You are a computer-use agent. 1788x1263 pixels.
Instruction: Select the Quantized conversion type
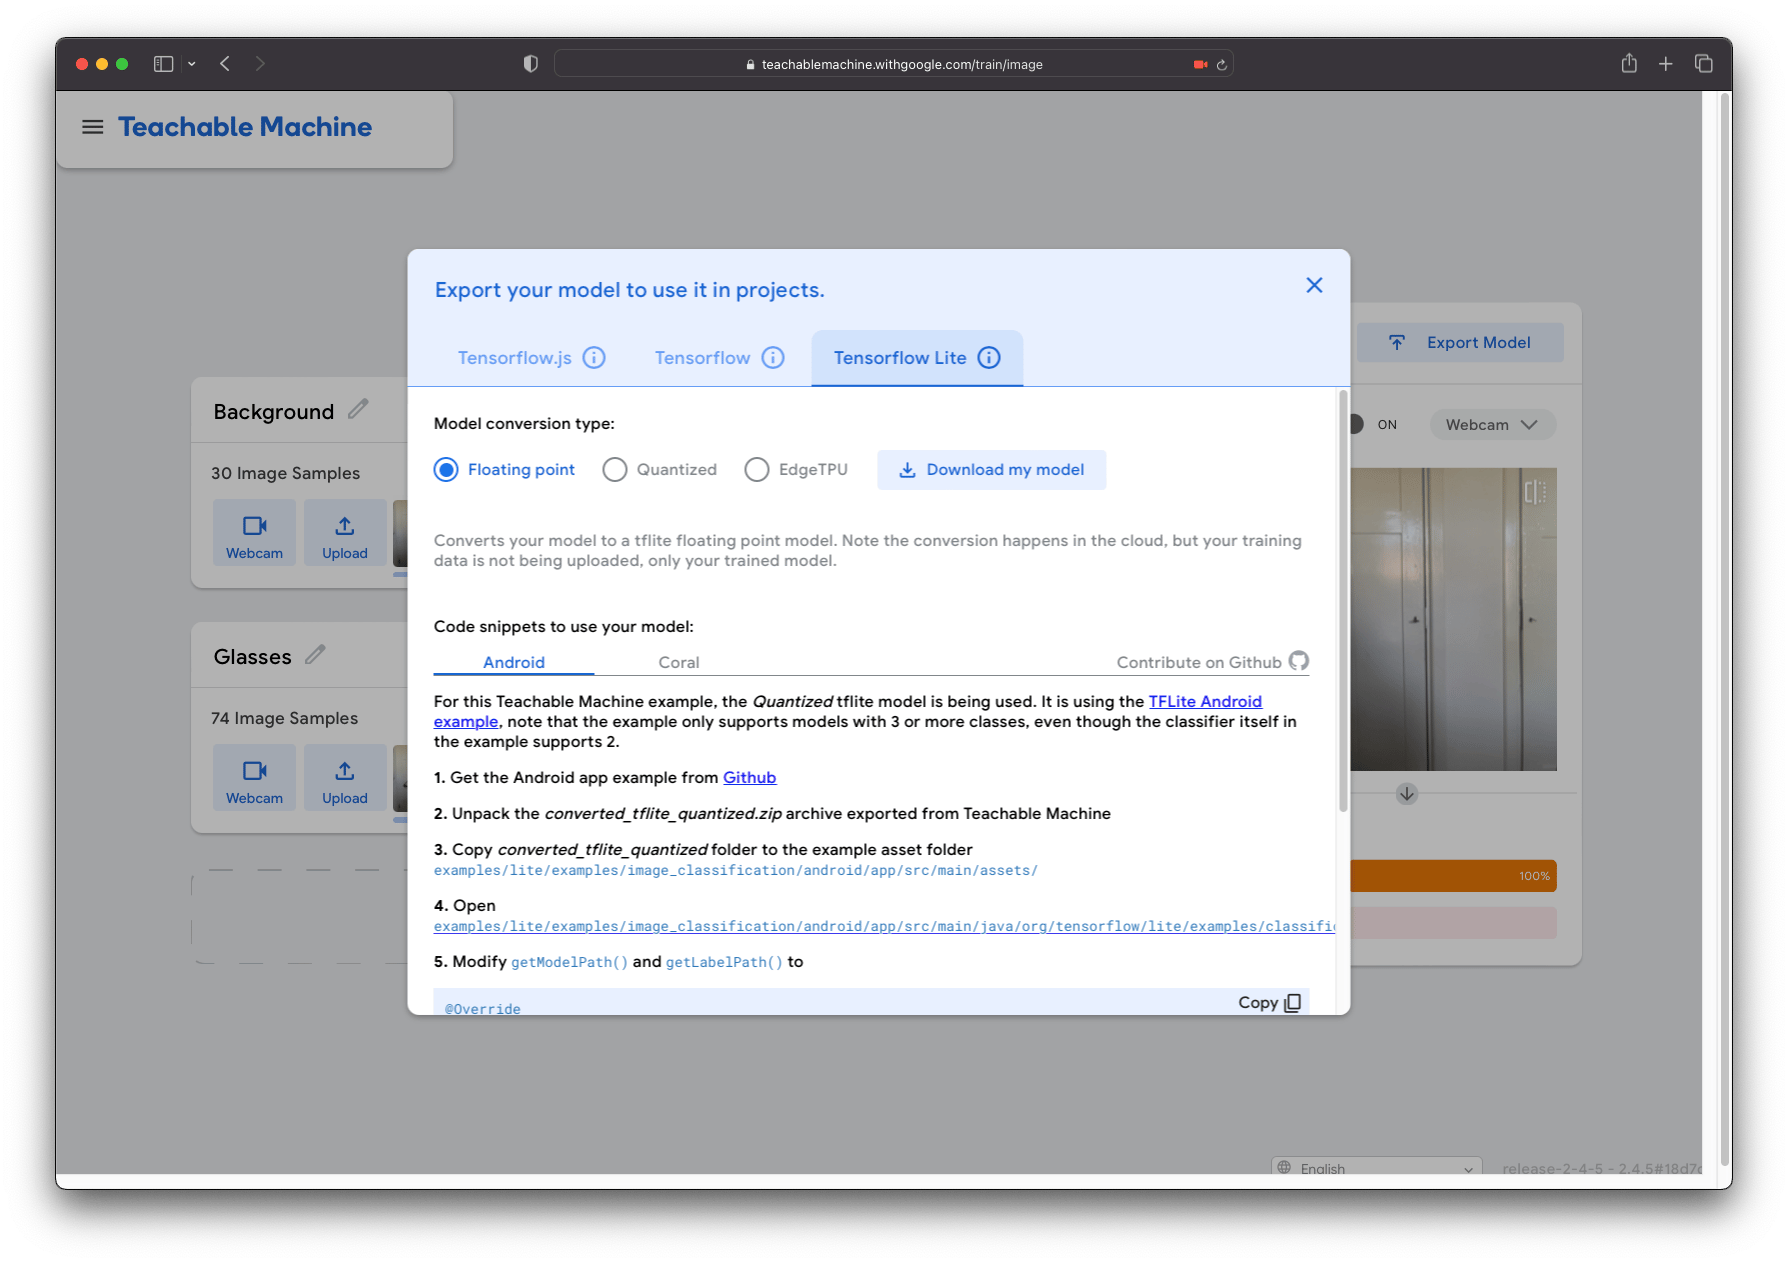(x=615, y=470)
